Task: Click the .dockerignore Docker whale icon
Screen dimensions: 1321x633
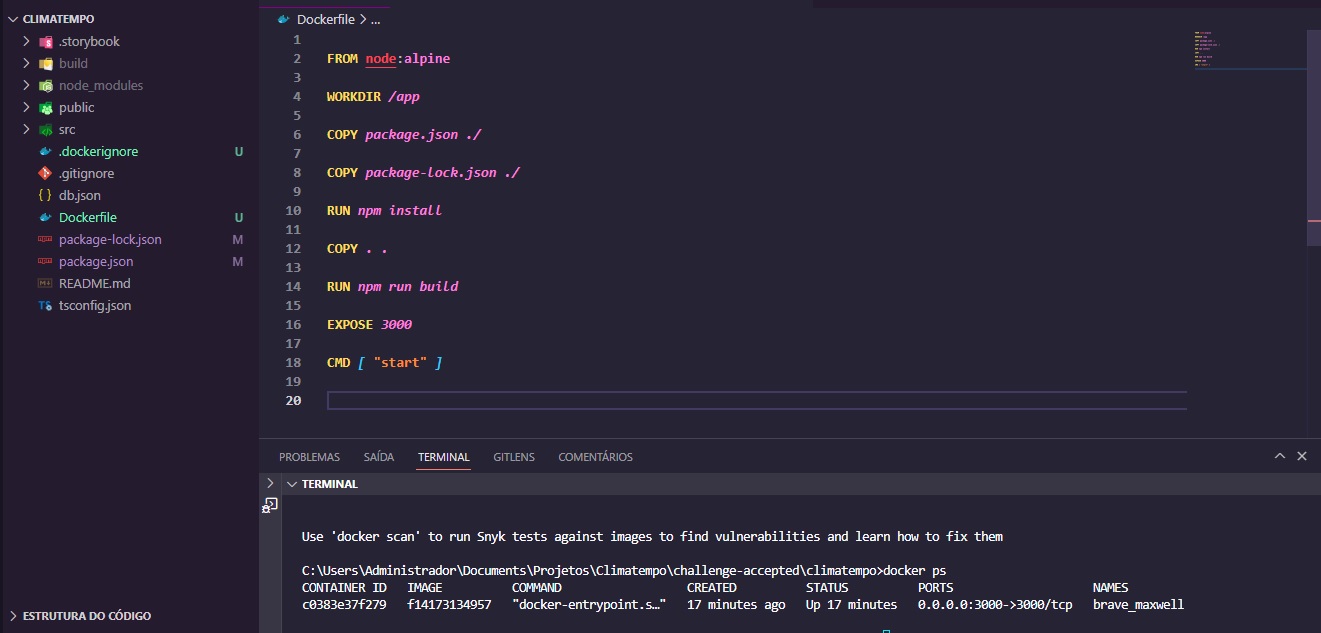Action: point(45,152)
